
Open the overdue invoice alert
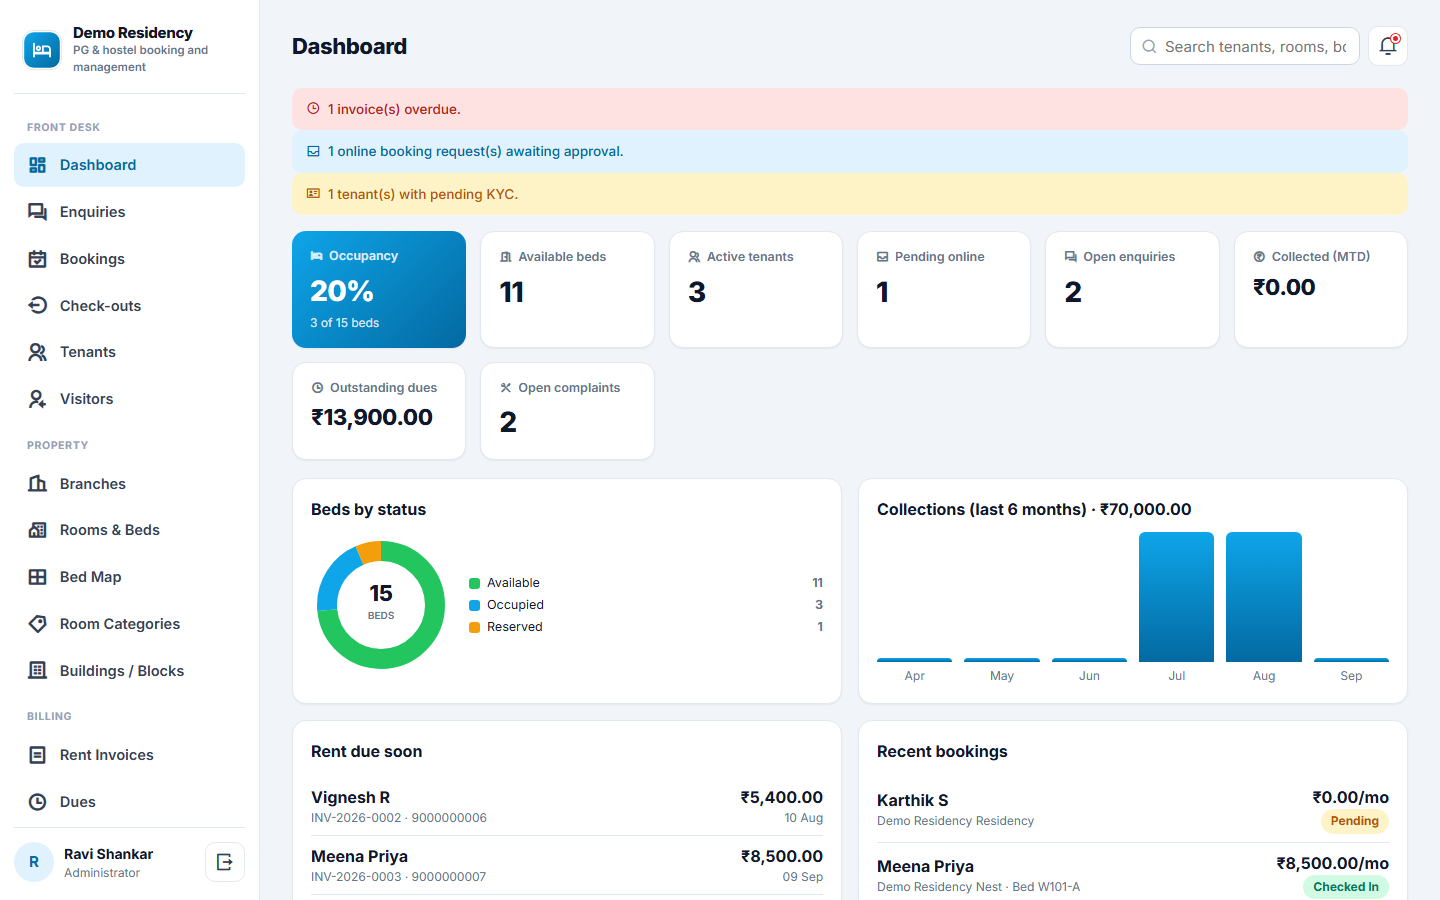pos(850,109)
